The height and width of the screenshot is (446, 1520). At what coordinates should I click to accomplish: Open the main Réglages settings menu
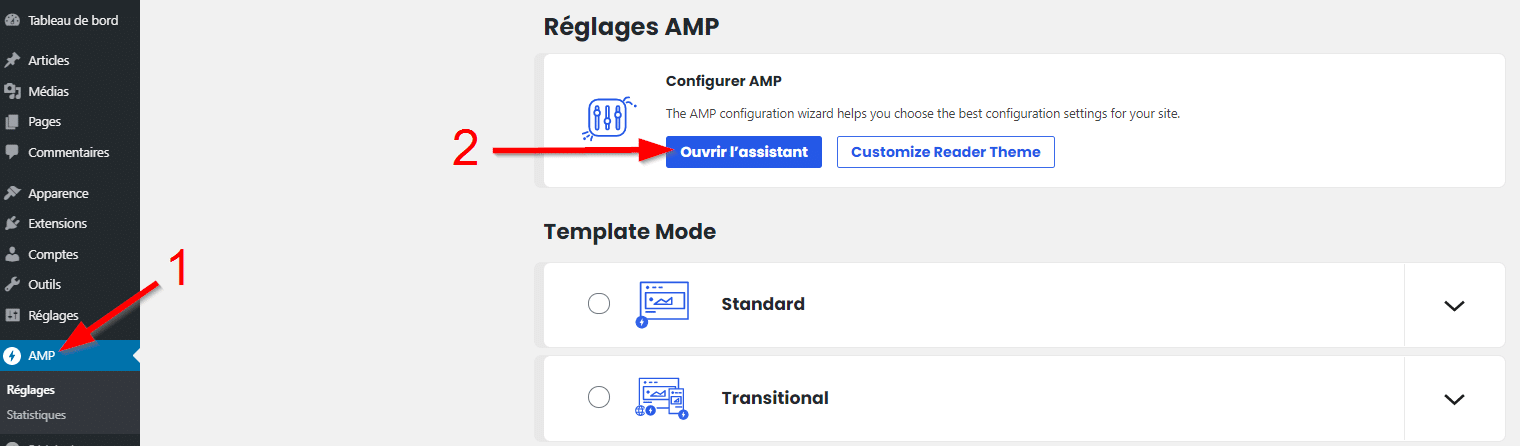pos(53,316)
